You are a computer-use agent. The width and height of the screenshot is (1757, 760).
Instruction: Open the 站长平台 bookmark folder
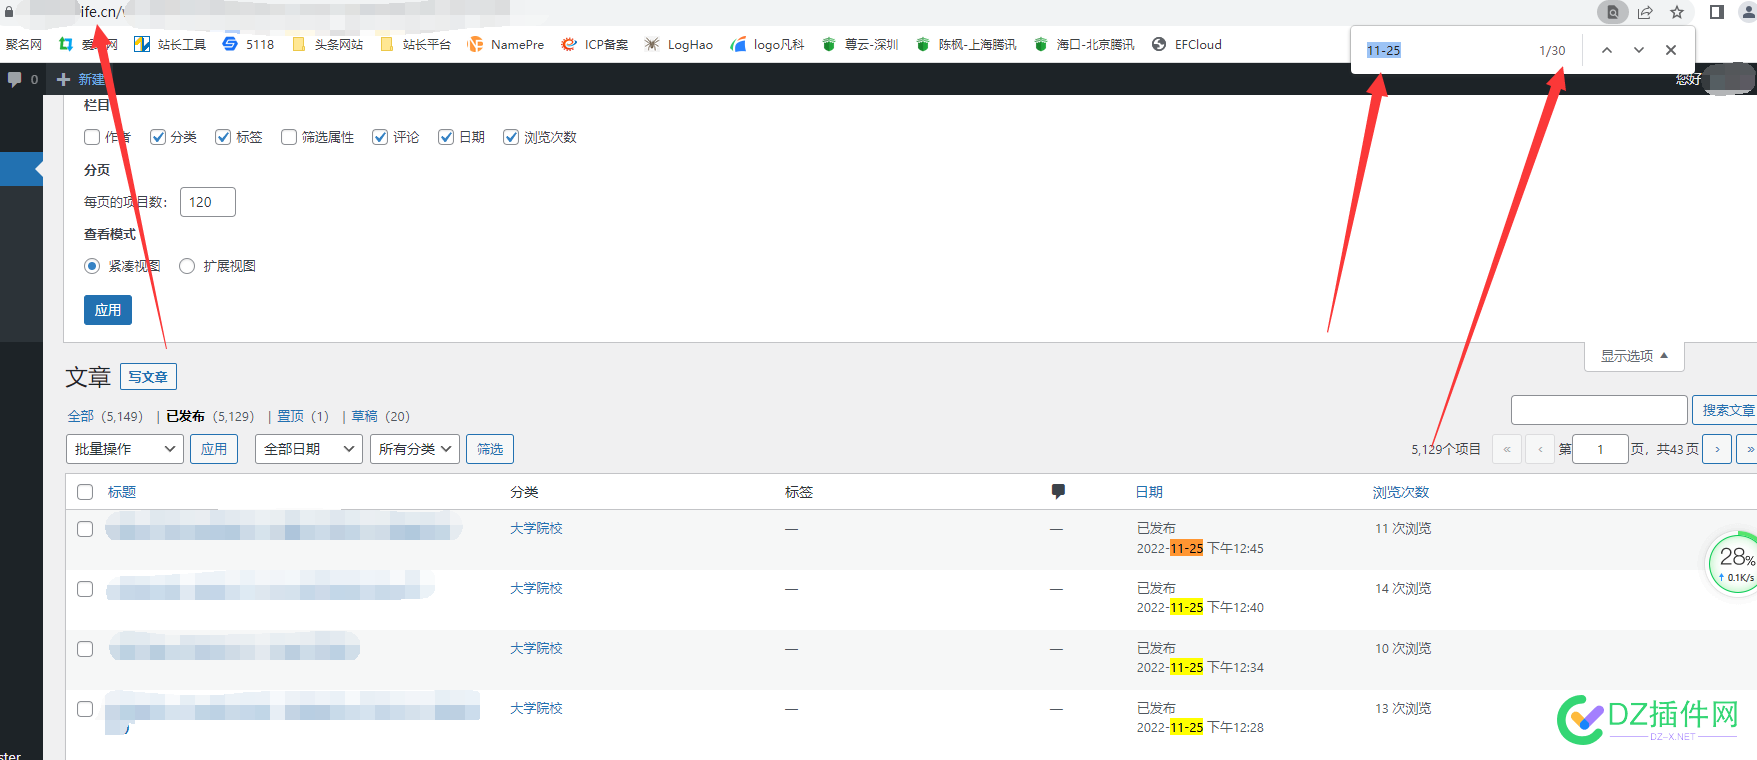pyautogui.click(x=415, y=44)
